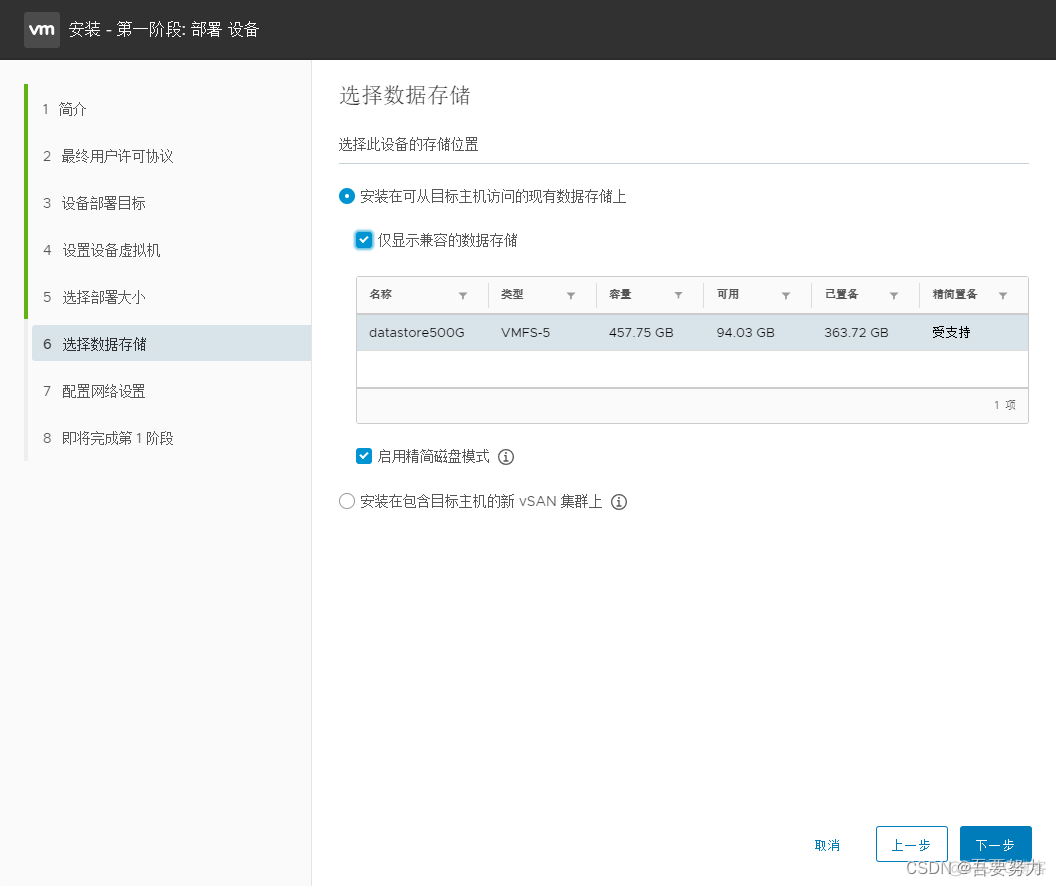Go to step 2 最终用户许可协议
Viewport: 1056px width, 886px height.
point(108,156)
